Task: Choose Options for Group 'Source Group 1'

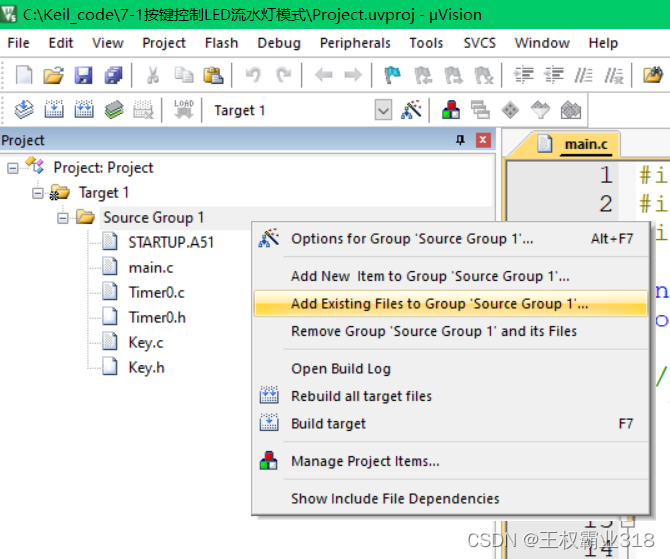Action: point(451,238)
